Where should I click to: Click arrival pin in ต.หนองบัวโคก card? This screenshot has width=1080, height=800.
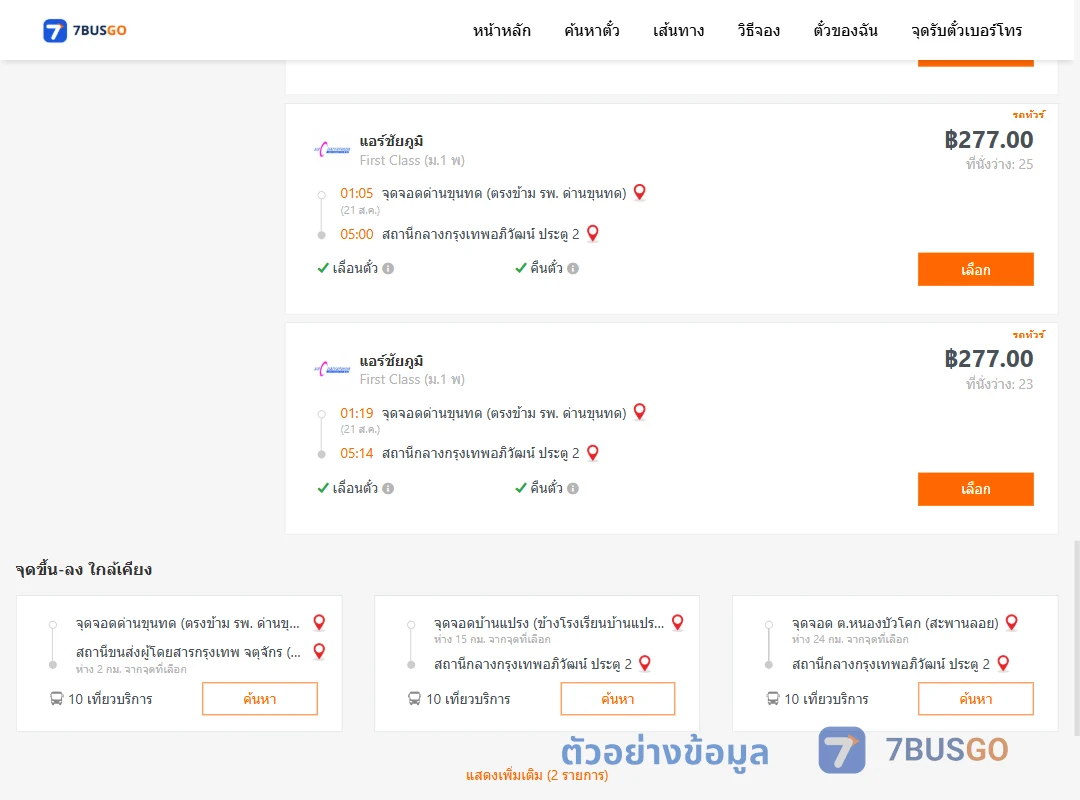pos(1004,664)
